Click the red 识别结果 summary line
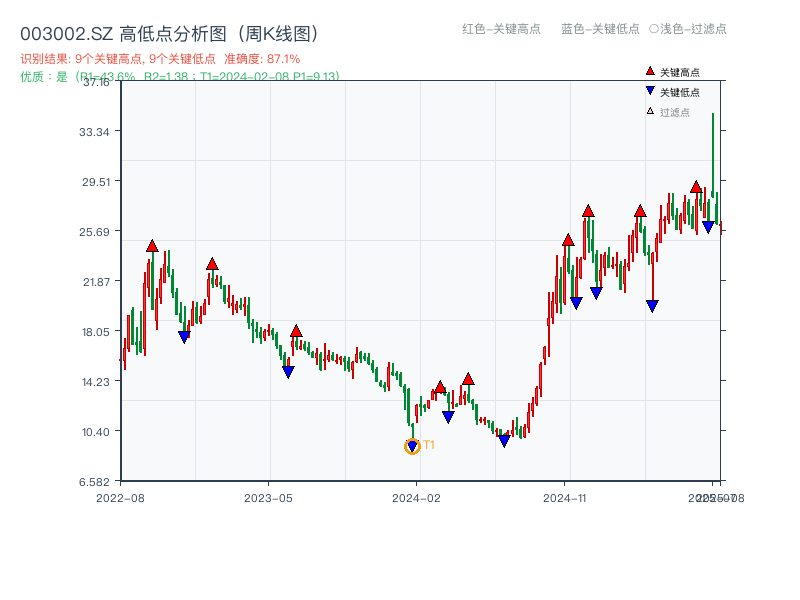The image size is (800, 600). point(160,59)
